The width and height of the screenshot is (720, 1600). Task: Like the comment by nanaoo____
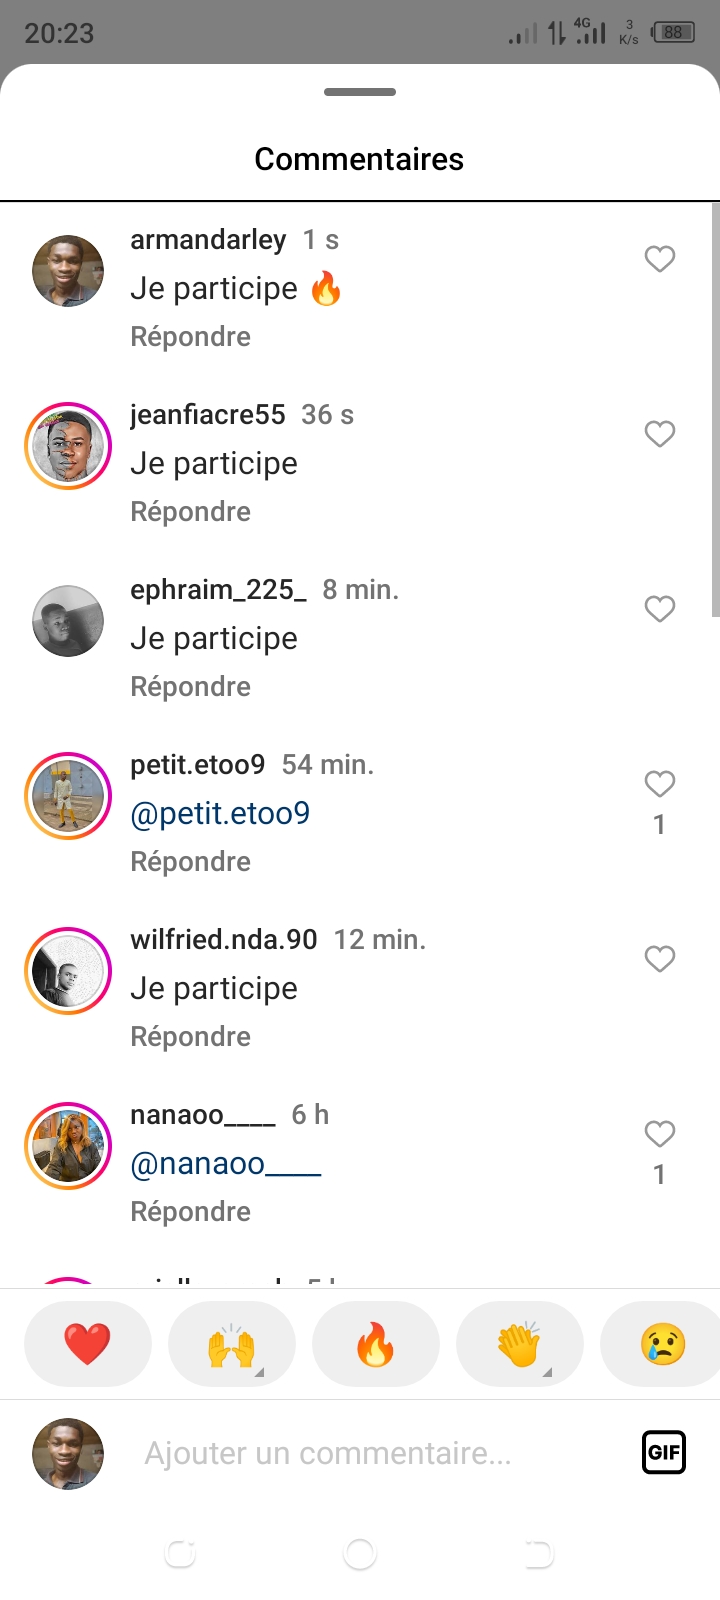pos(659,1134)
